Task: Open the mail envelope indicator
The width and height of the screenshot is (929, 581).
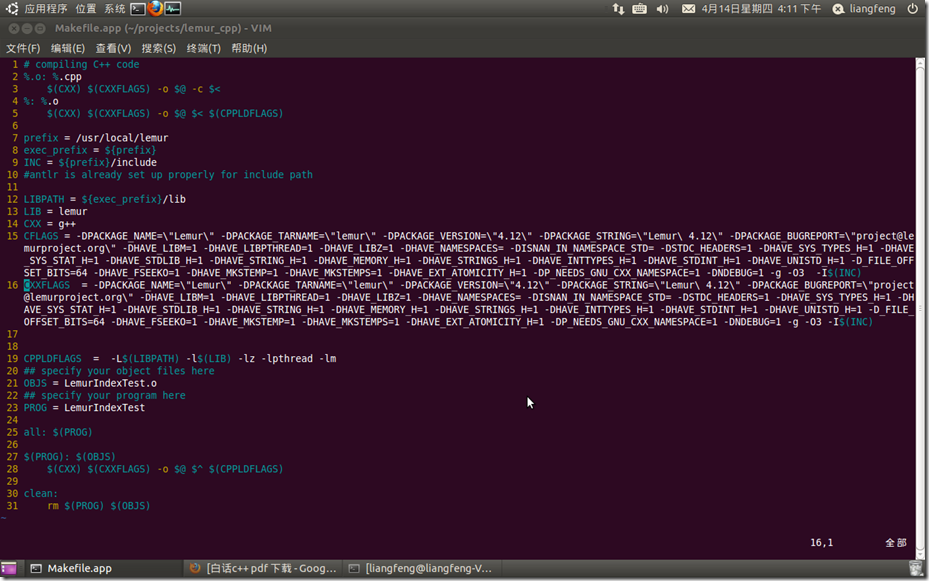Action: [x=688, y=9]
